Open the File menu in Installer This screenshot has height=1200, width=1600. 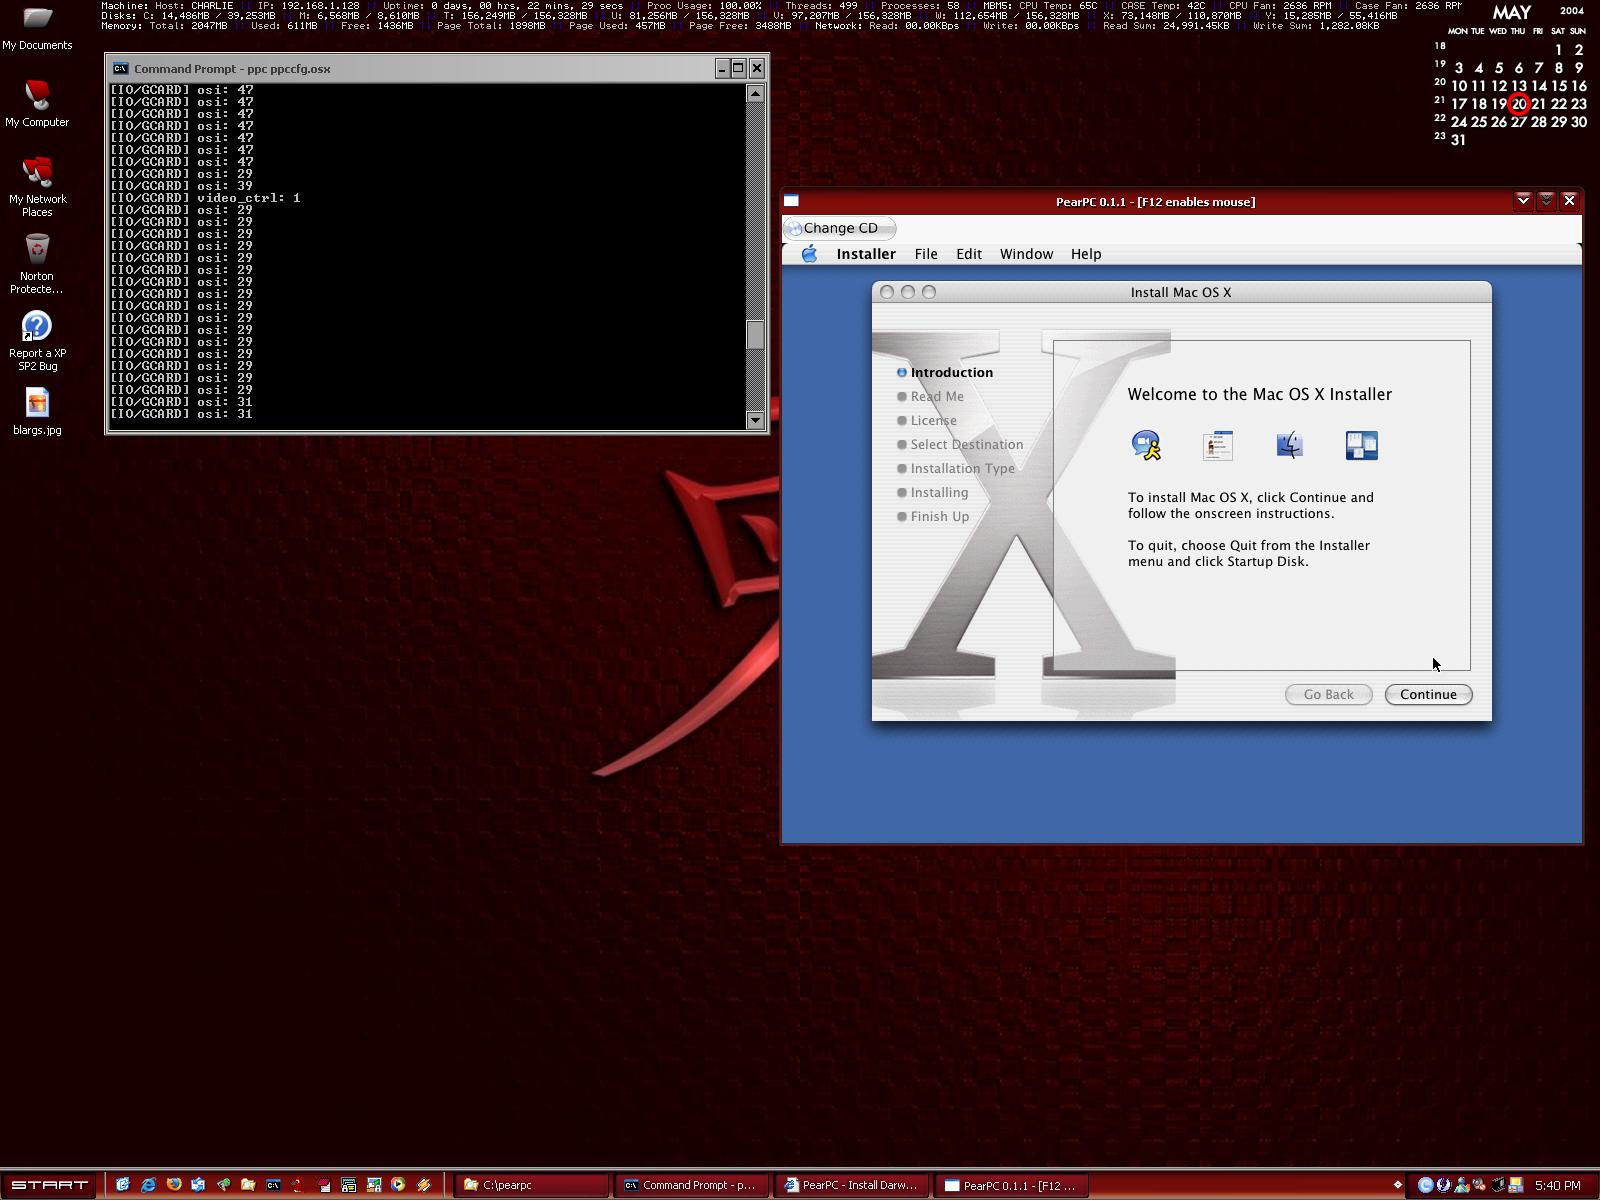(x=926, y=254)
